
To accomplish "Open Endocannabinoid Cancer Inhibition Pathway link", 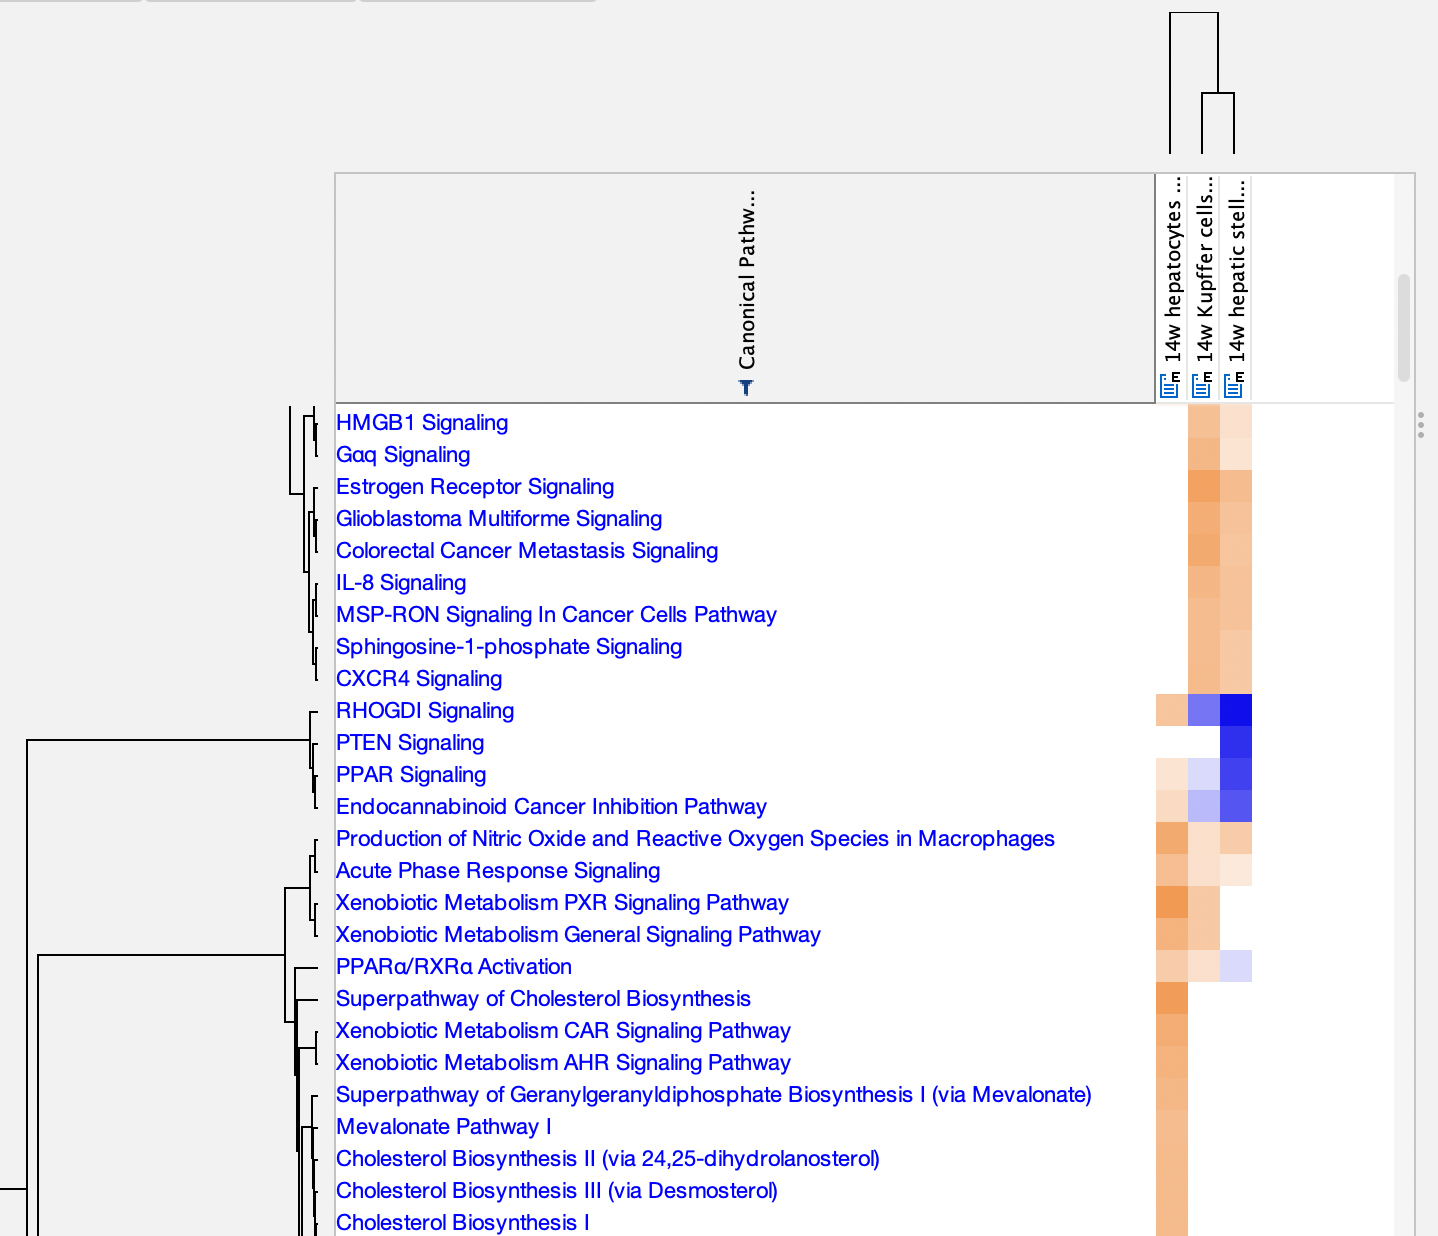I will (551, 806).
